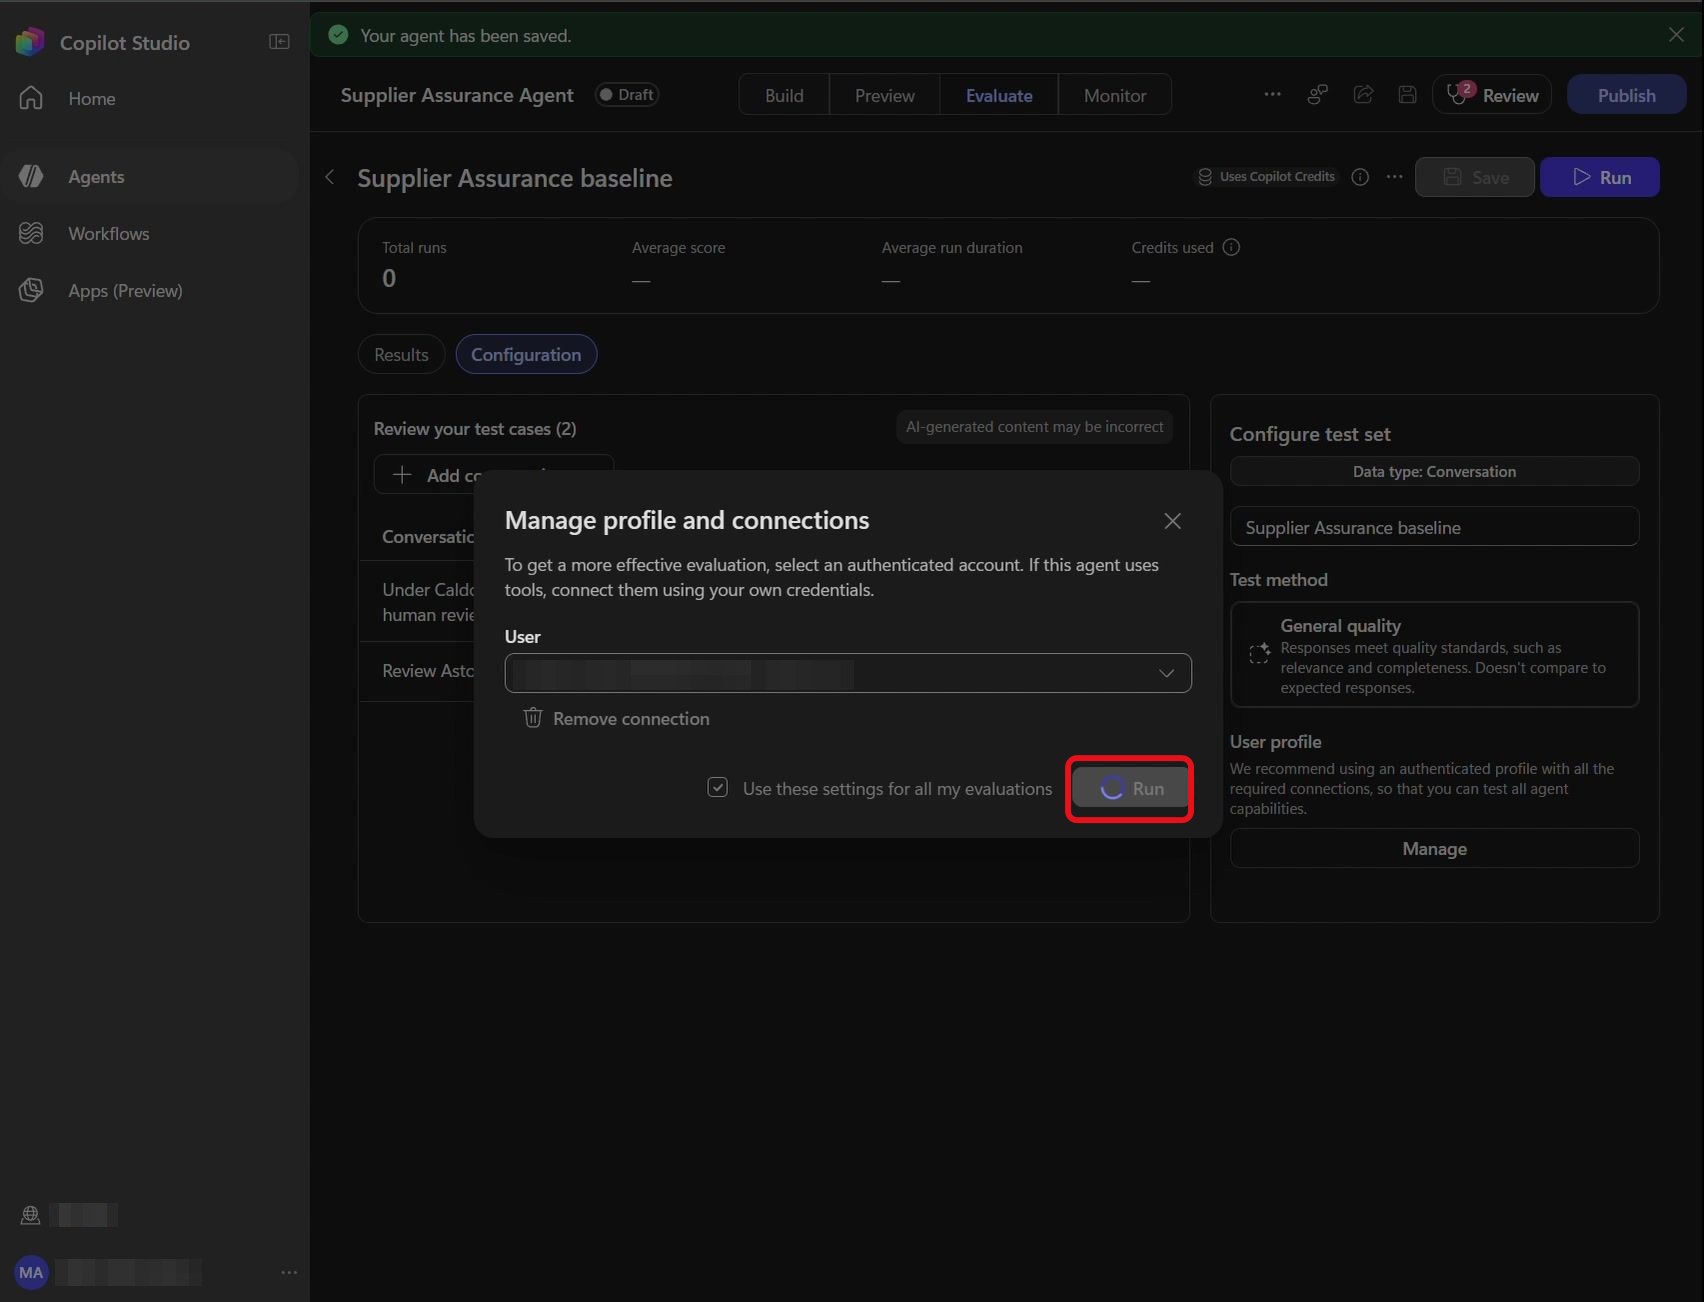Expand the User account dropdown

pos(848,673)
